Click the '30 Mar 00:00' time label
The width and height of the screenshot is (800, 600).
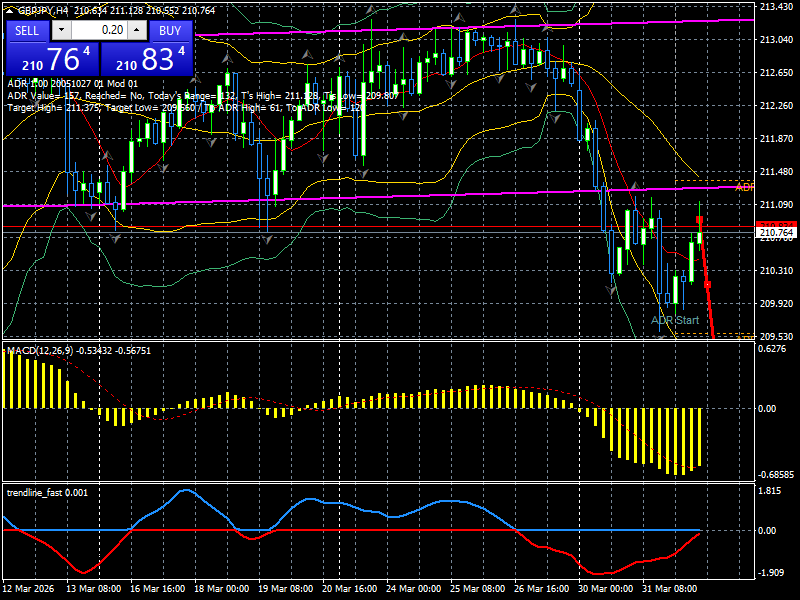tap(606, 589)
